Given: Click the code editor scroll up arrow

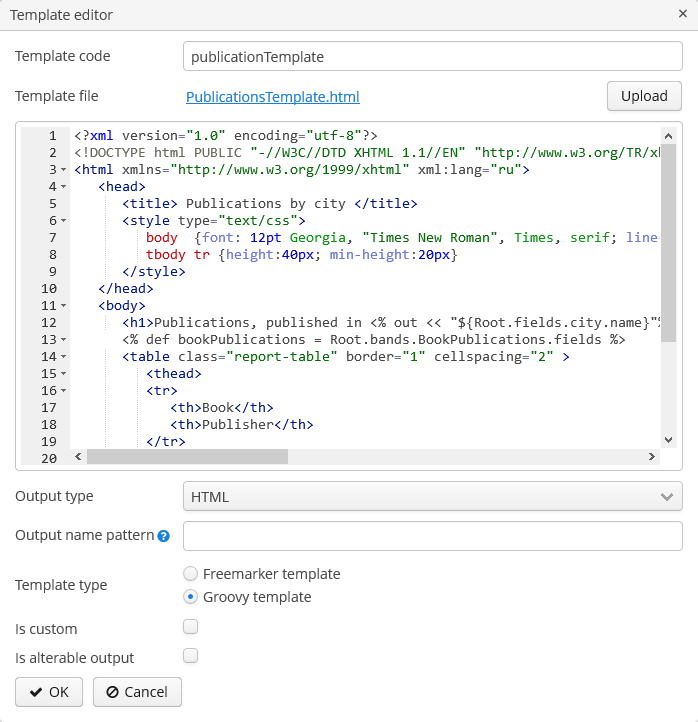Looking at the screenshot, I should click(669, 136).
